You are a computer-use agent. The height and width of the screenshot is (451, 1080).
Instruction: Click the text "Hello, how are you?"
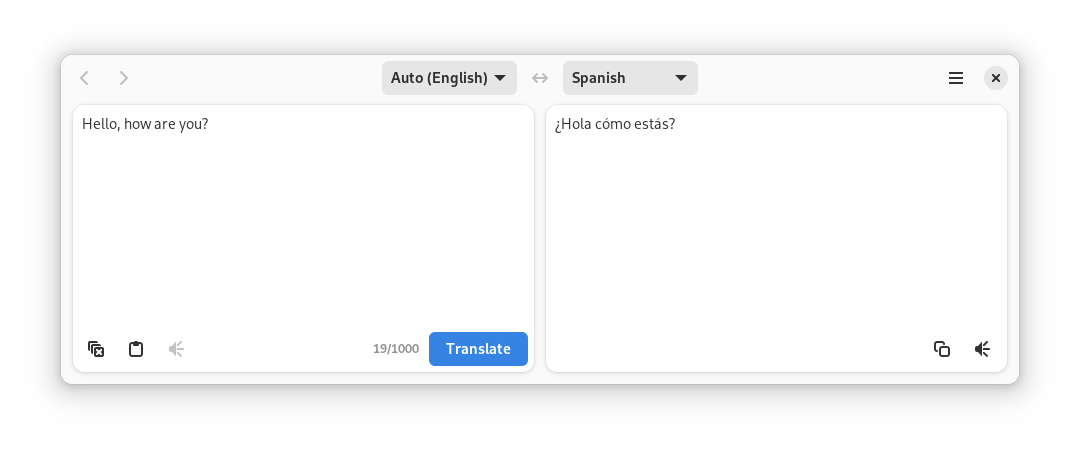145,124
